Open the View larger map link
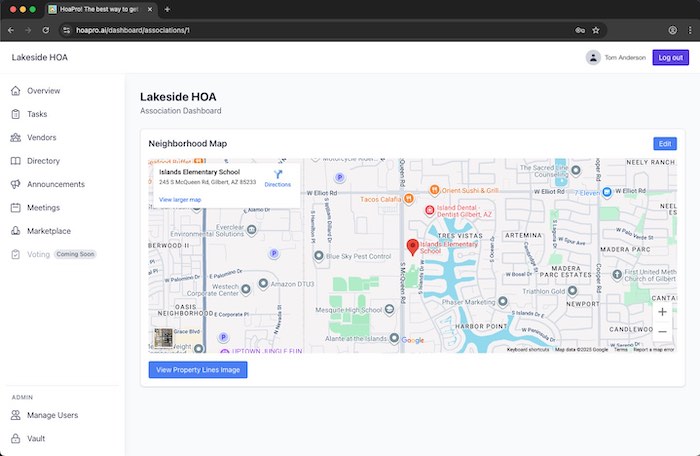The width and height of the screenshot is (700, 456). 180,200
